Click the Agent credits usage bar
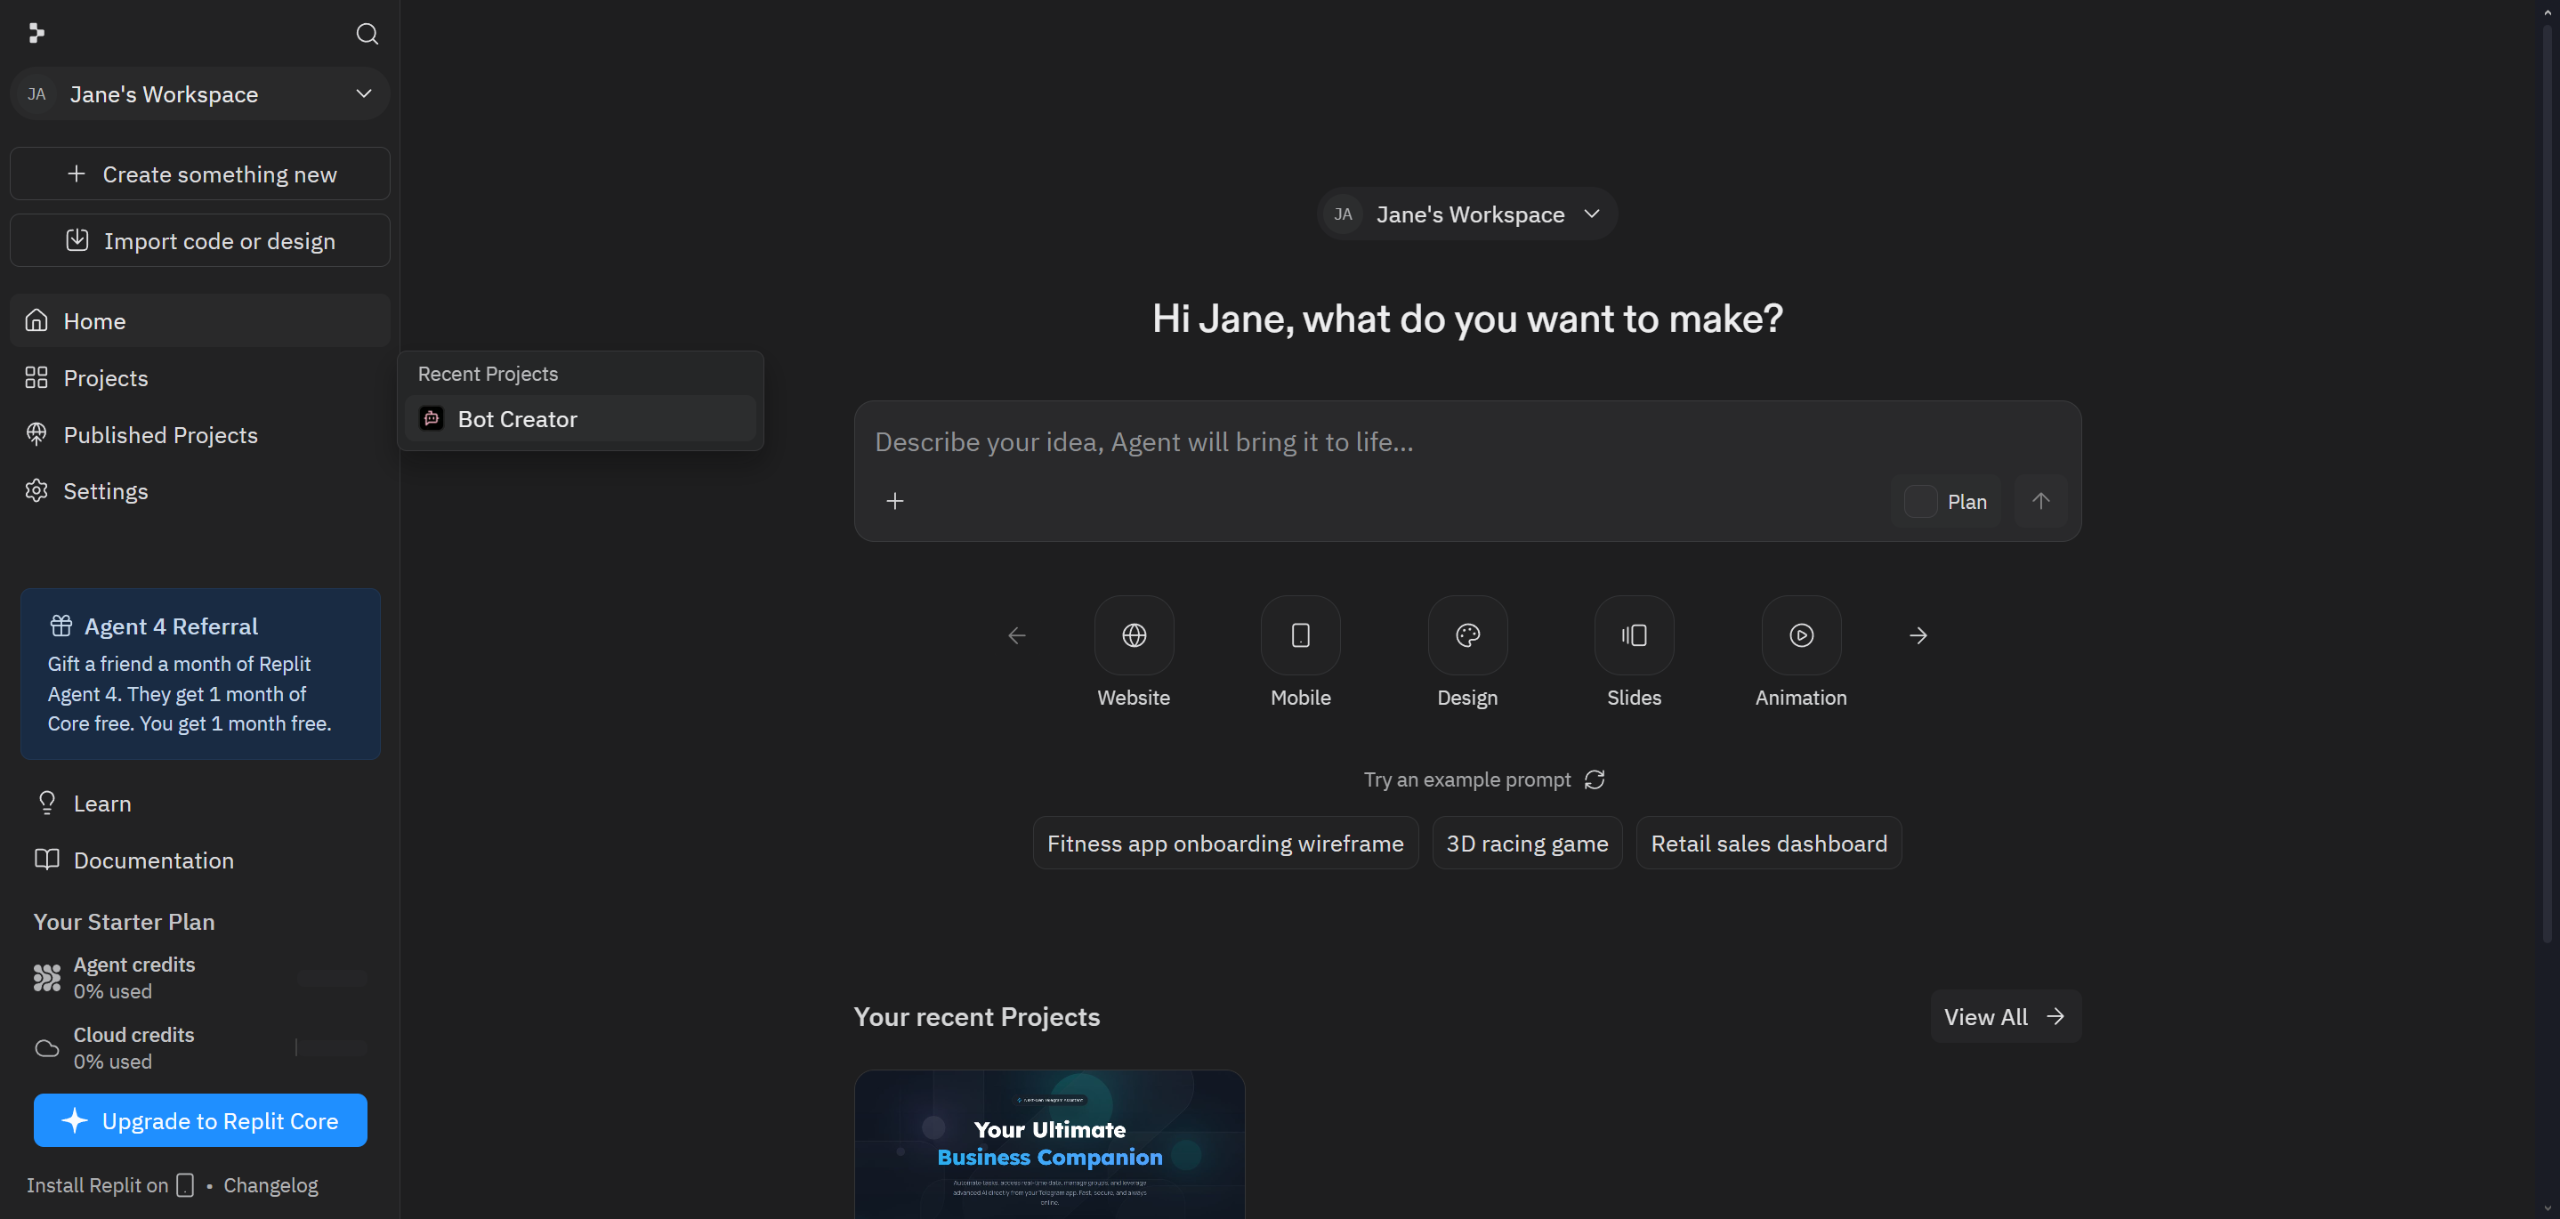The image size is (2560, 1219). (333, 978)
